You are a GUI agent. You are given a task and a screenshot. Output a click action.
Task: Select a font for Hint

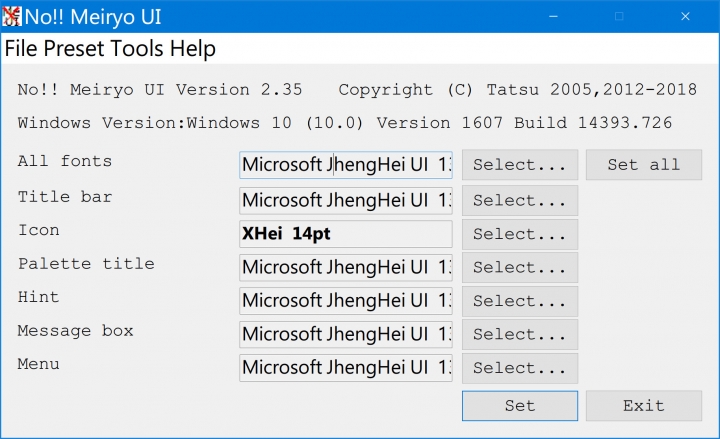tap(520, 301)
